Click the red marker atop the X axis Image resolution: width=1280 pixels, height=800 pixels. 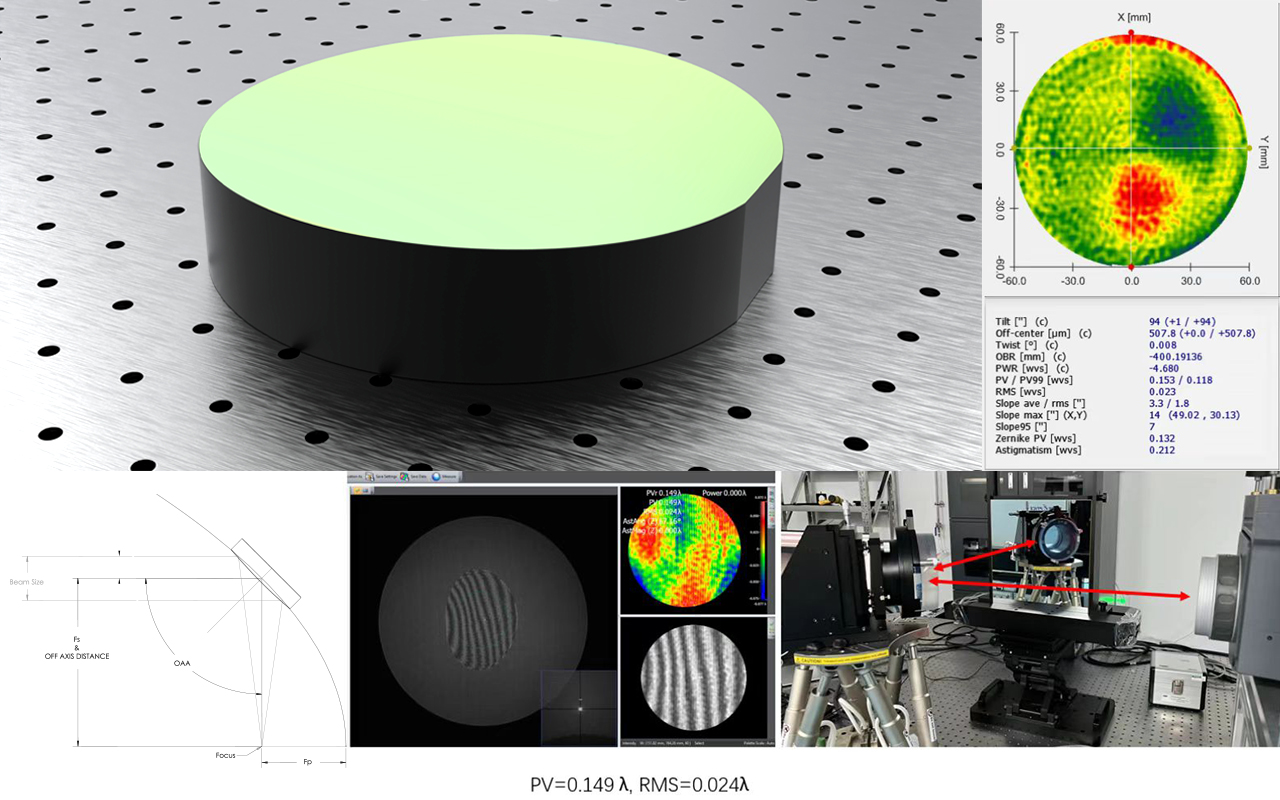click(1131, 33)
